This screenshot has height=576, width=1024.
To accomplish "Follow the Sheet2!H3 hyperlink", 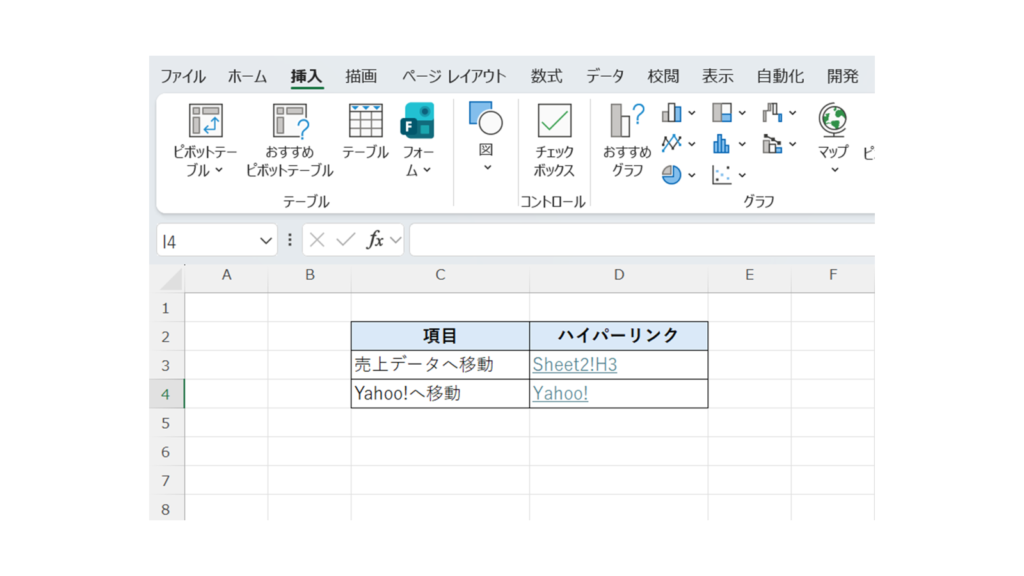I will [x=574, y=365].
